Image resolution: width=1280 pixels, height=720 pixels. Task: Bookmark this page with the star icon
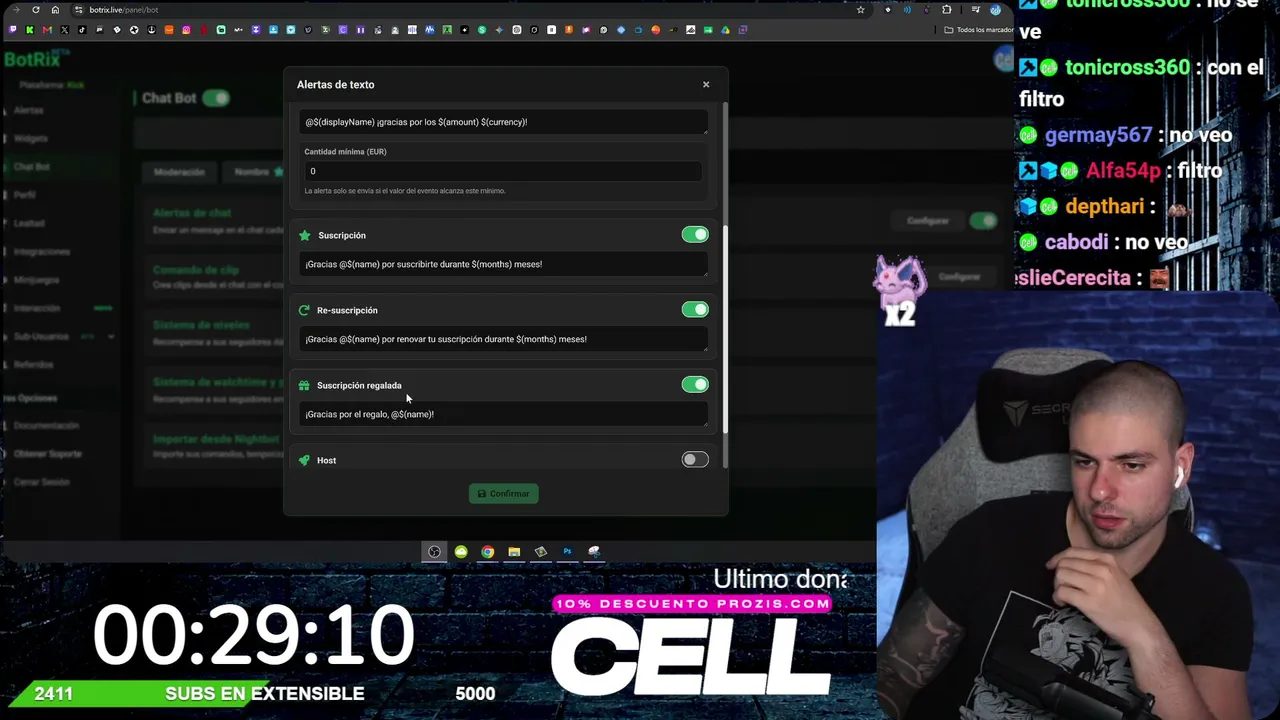pyautogui.click(x=860, y=10)
